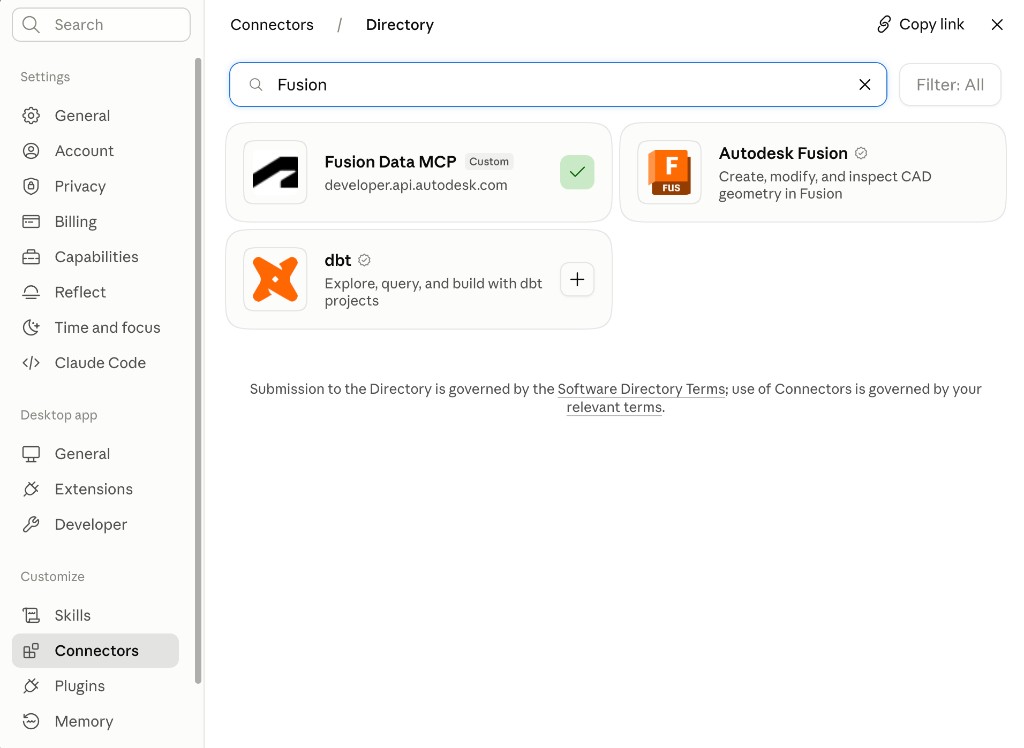
Task: Click the sidebar vertical scrollbar
Action: coord(198,370)
